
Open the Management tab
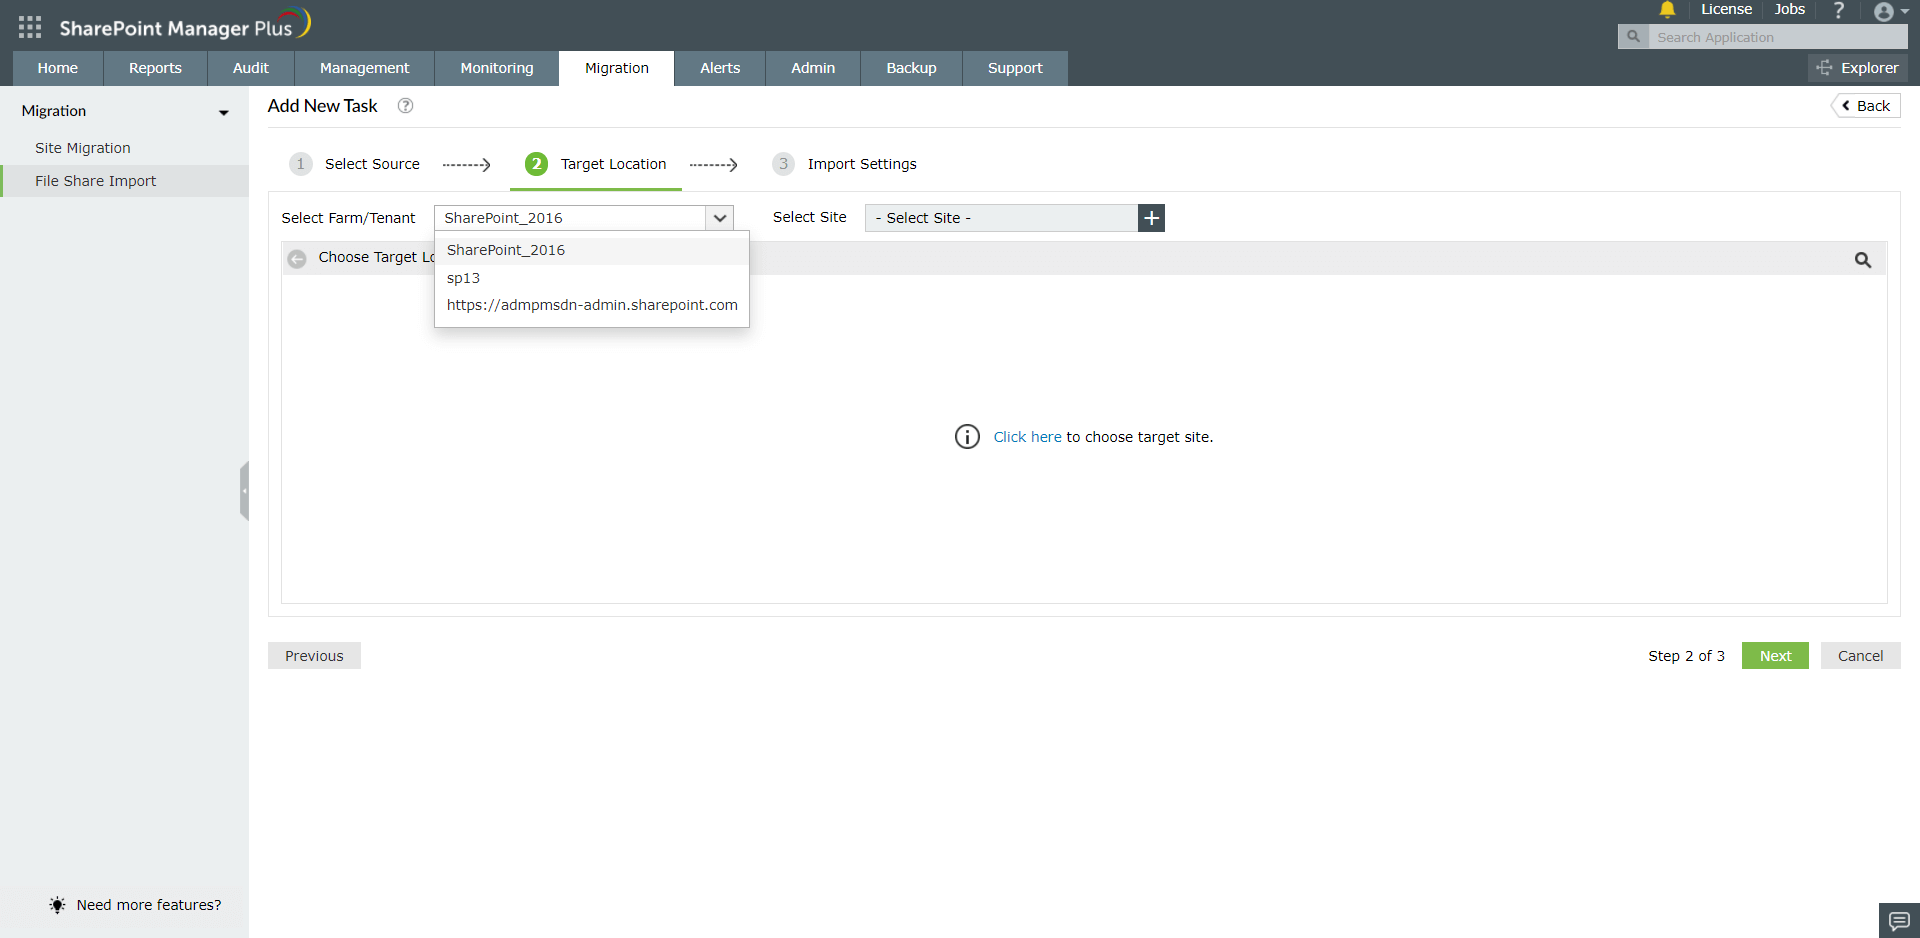click(365, 68)
